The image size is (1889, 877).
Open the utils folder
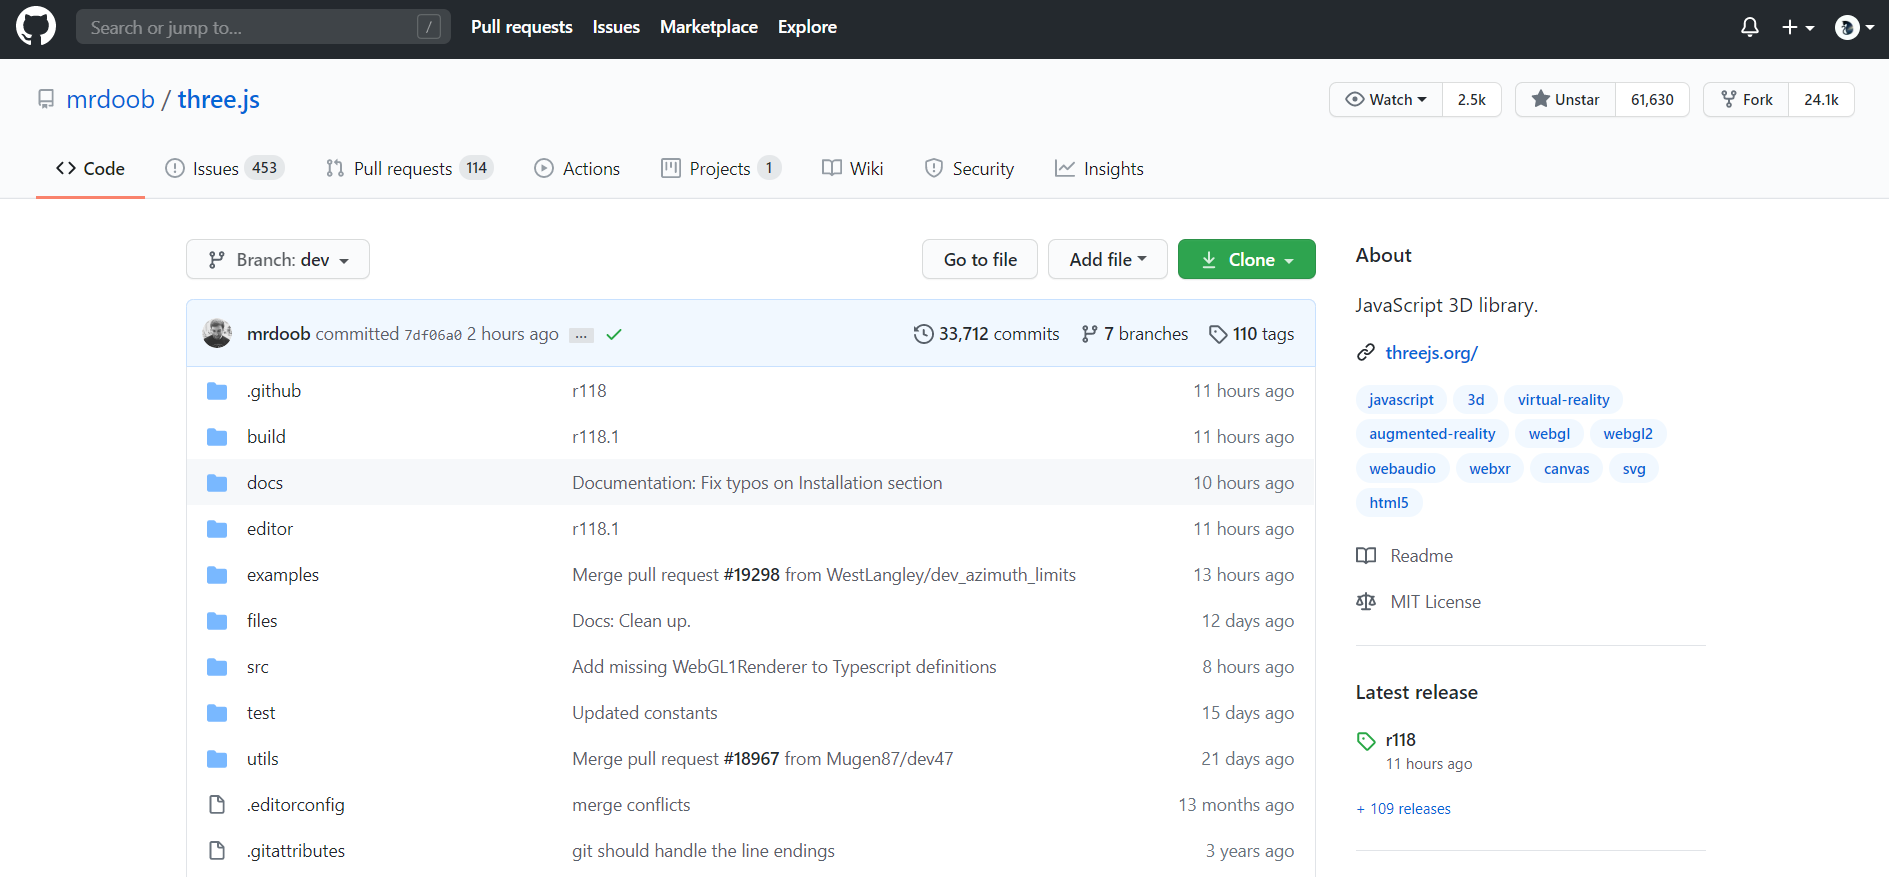tap(263, 758)
